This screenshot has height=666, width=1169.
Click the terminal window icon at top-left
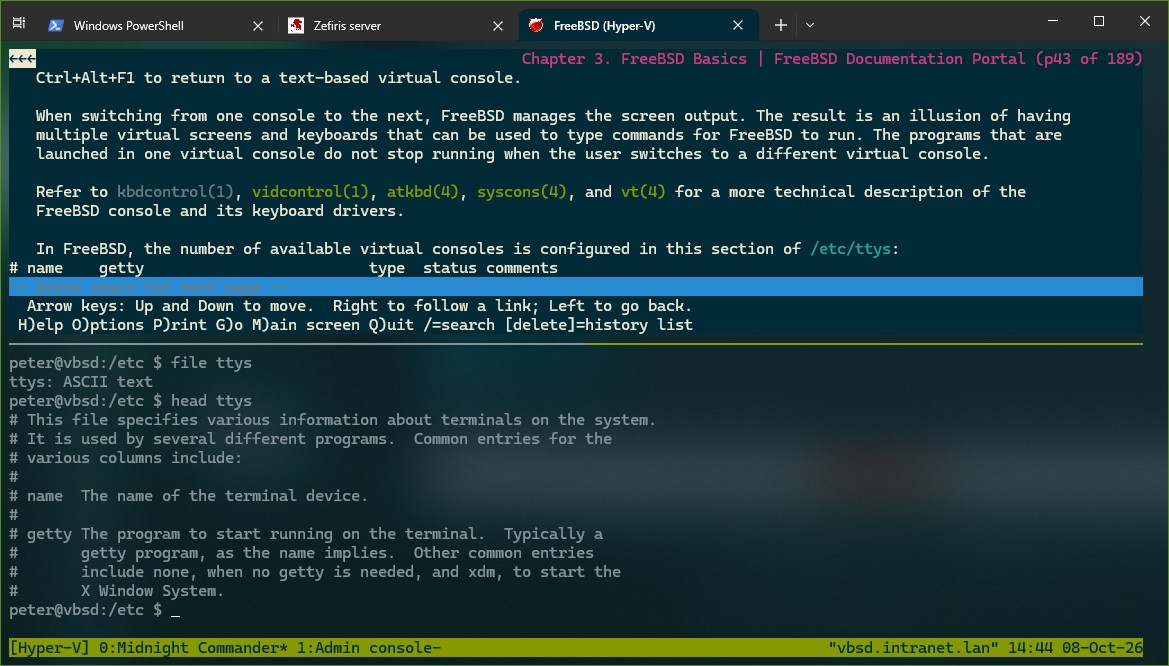[x=19, y=23]
